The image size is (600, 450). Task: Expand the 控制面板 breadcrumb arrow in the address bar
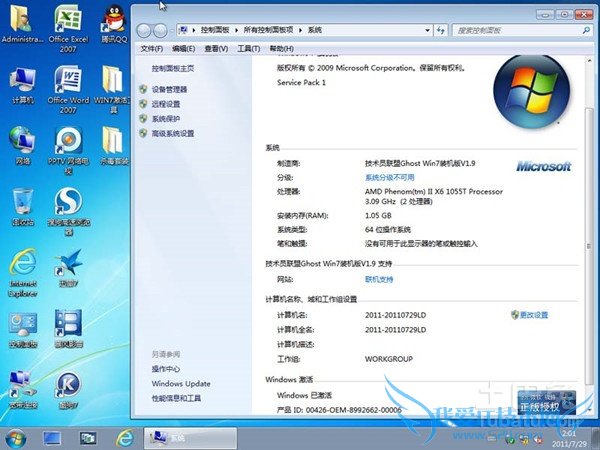236,31
